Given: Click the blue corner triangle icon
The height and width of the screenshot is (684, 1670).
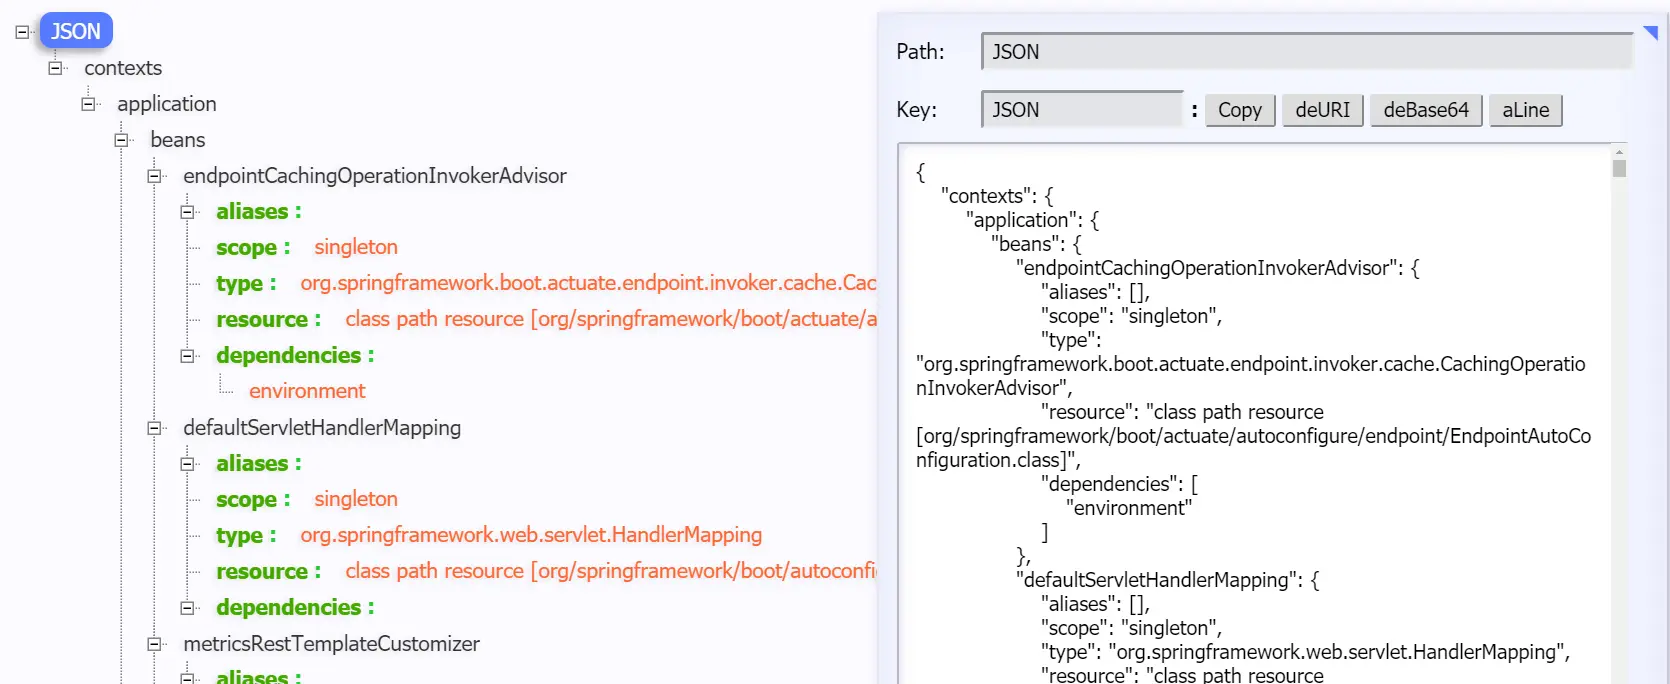Looking at the screenshot, I should coord(1651,33).
